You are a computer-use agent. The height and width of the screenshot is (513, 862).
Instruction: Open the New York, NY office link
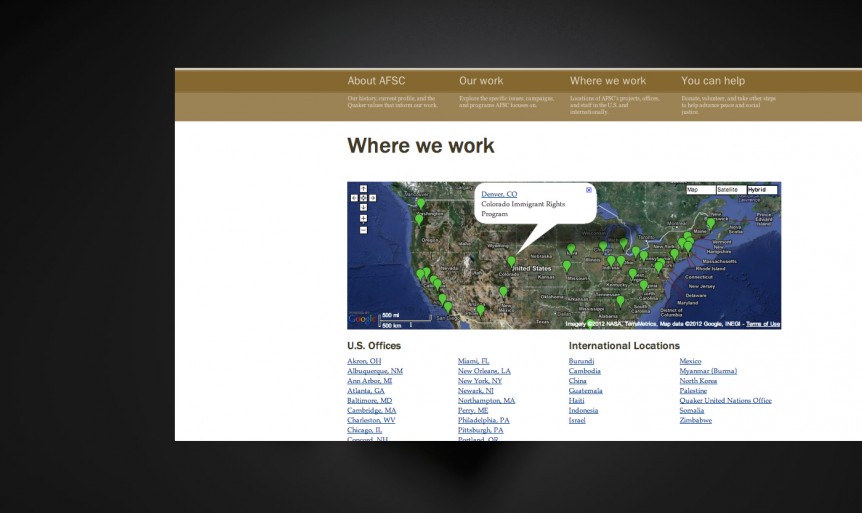click(480, 381)
